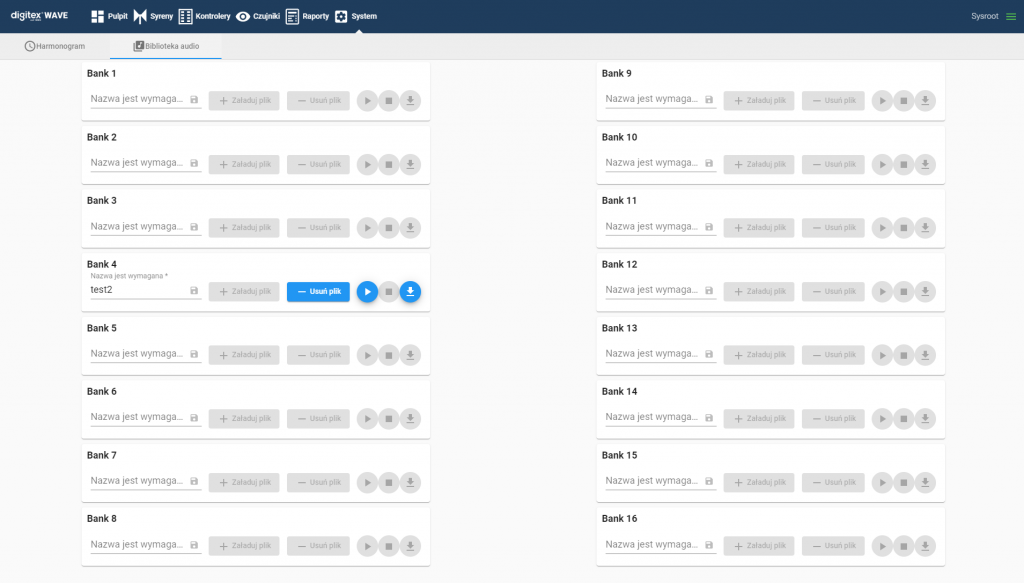Open the Raporty section
This screenshot has height=583, width=1024.
306,16
